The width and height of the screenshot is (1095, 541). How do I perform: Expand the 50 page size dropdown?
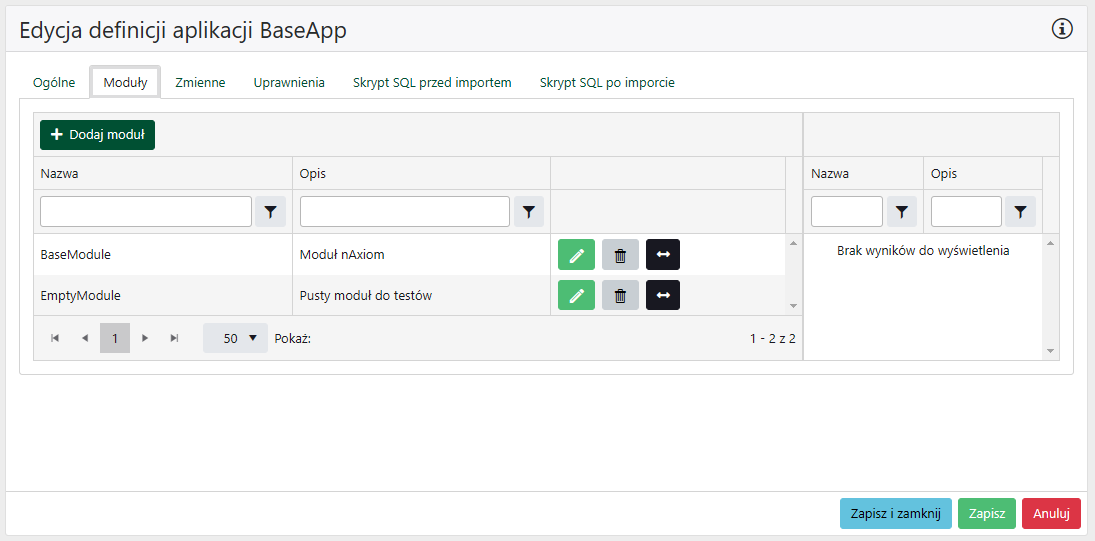coord(236,338)
